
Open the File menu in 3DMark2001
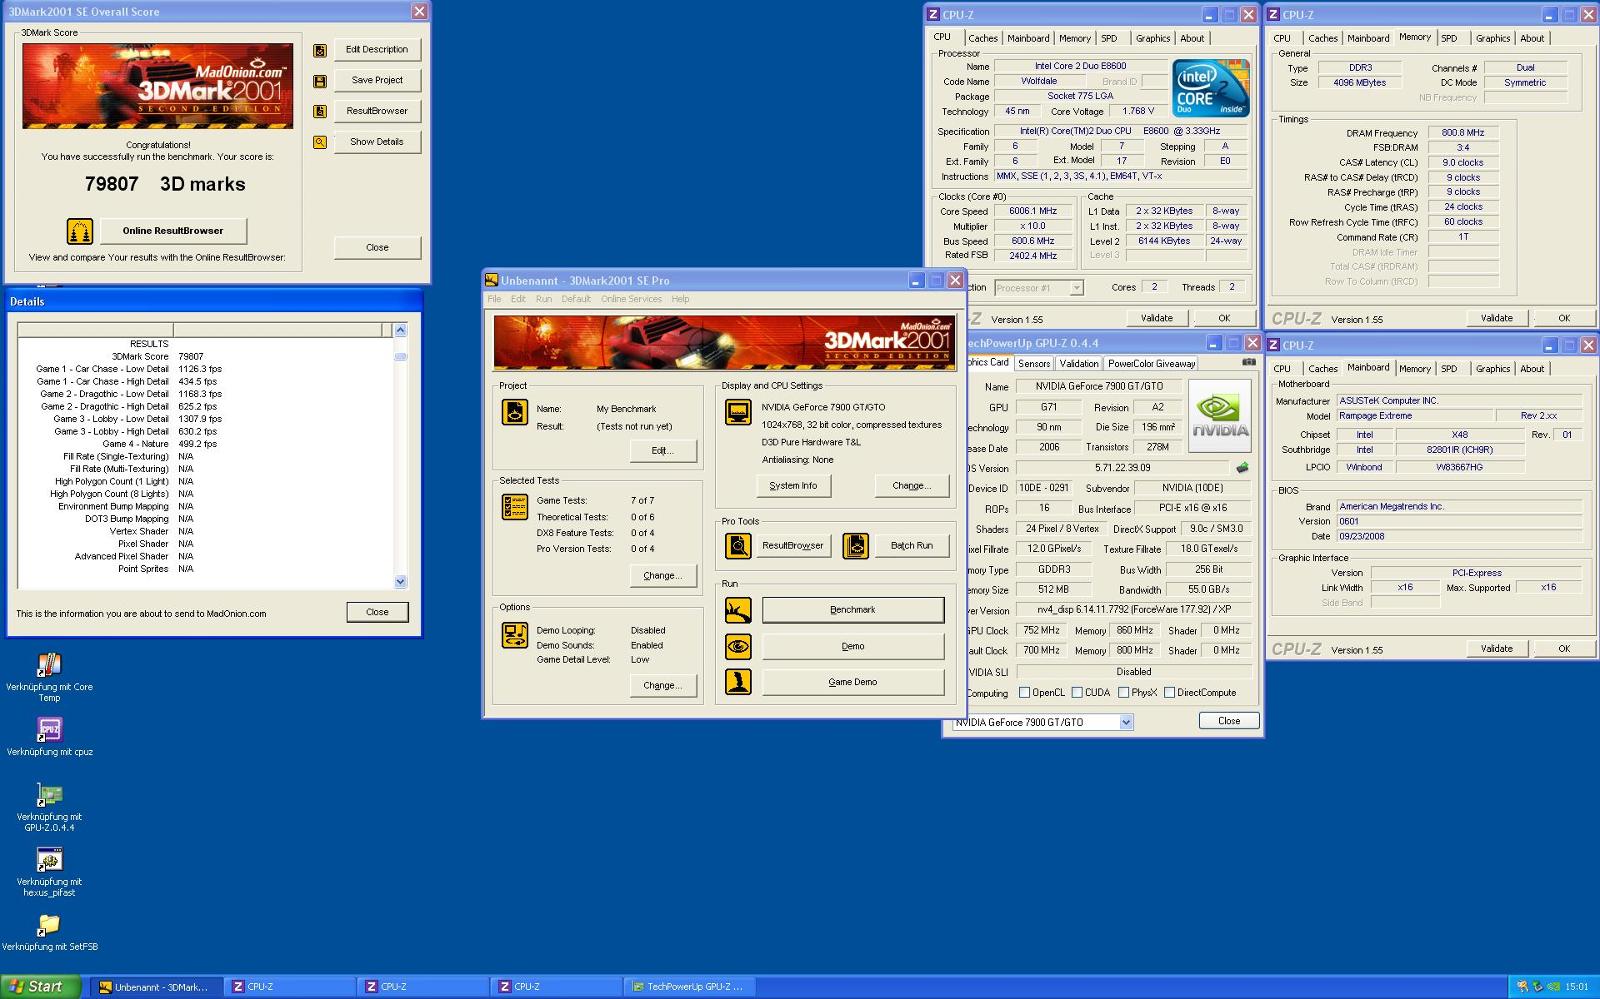point(494,299)
